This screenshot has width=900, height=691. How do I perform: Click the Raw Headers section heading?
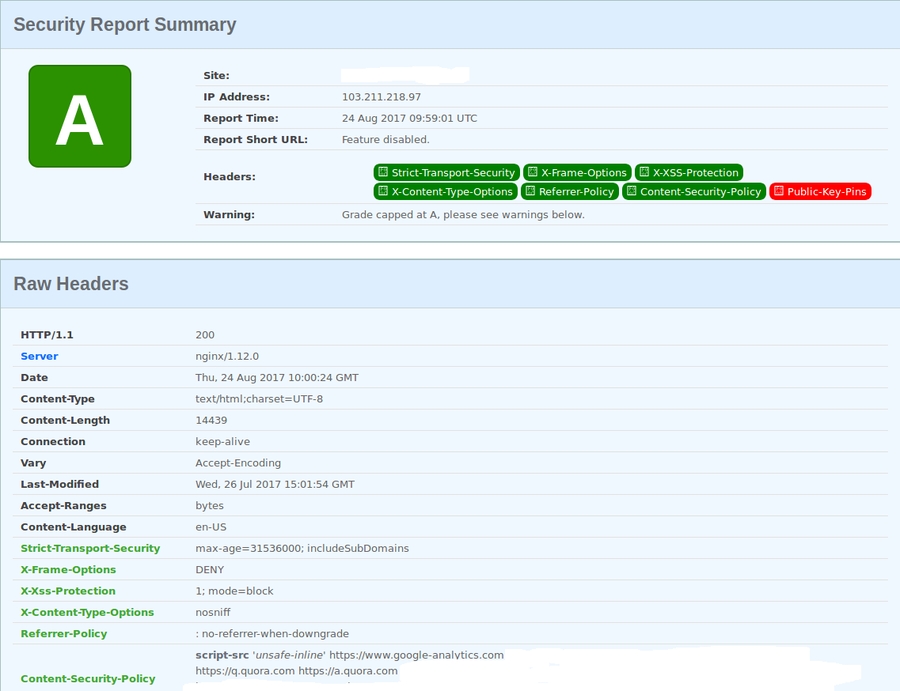point(71,284)
